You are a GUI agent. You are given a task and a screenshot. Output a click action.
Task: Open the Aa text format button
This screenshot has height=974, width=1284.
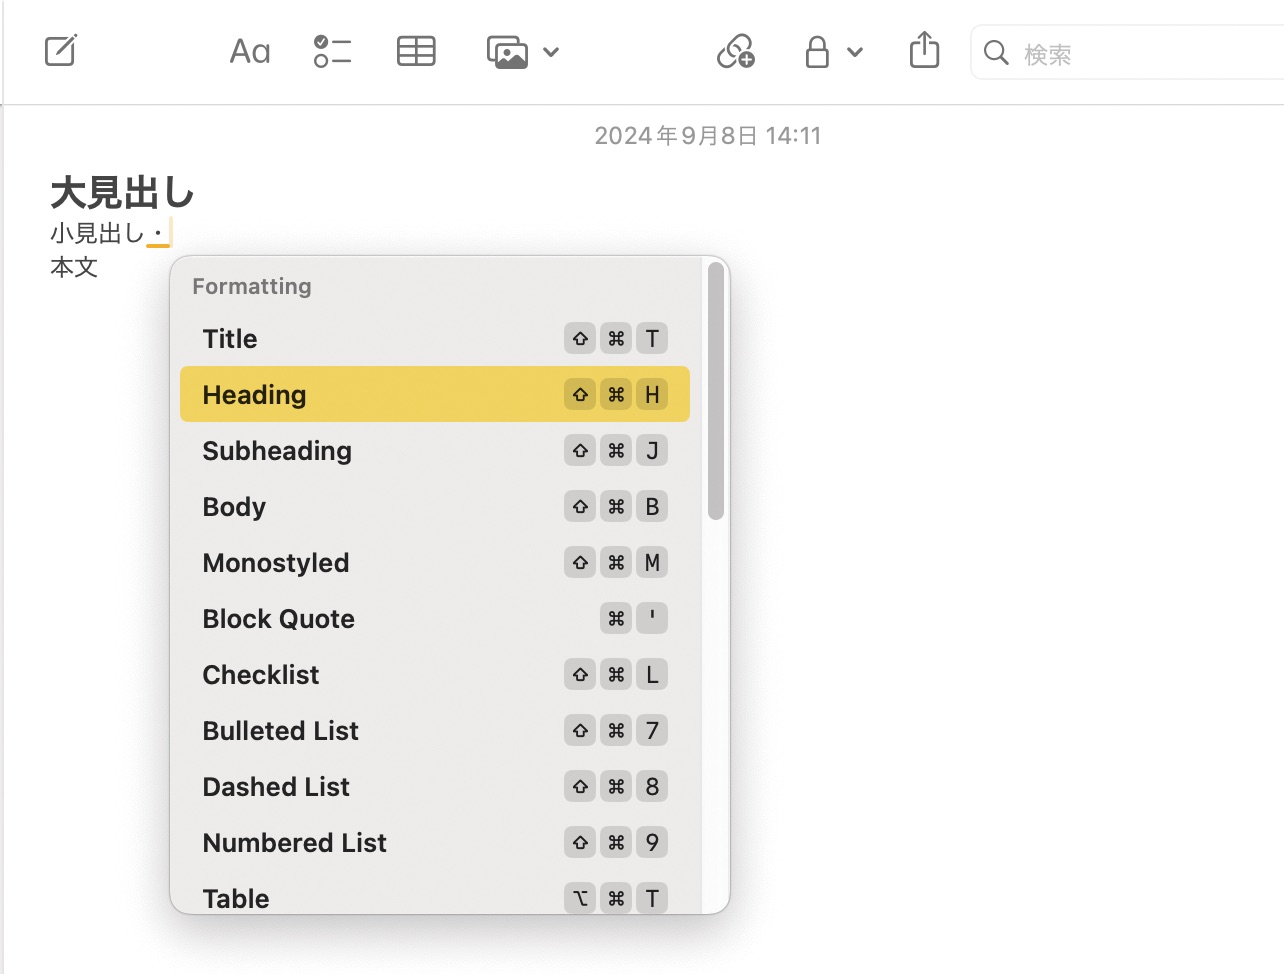click(x=250, y=51)
